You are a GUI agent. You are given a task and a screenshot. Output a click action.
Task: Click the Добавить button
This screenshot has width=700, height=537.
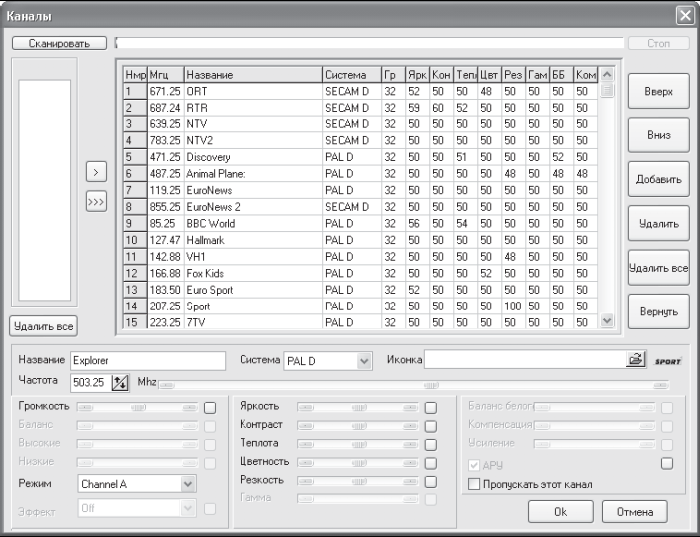click(658, 179)
